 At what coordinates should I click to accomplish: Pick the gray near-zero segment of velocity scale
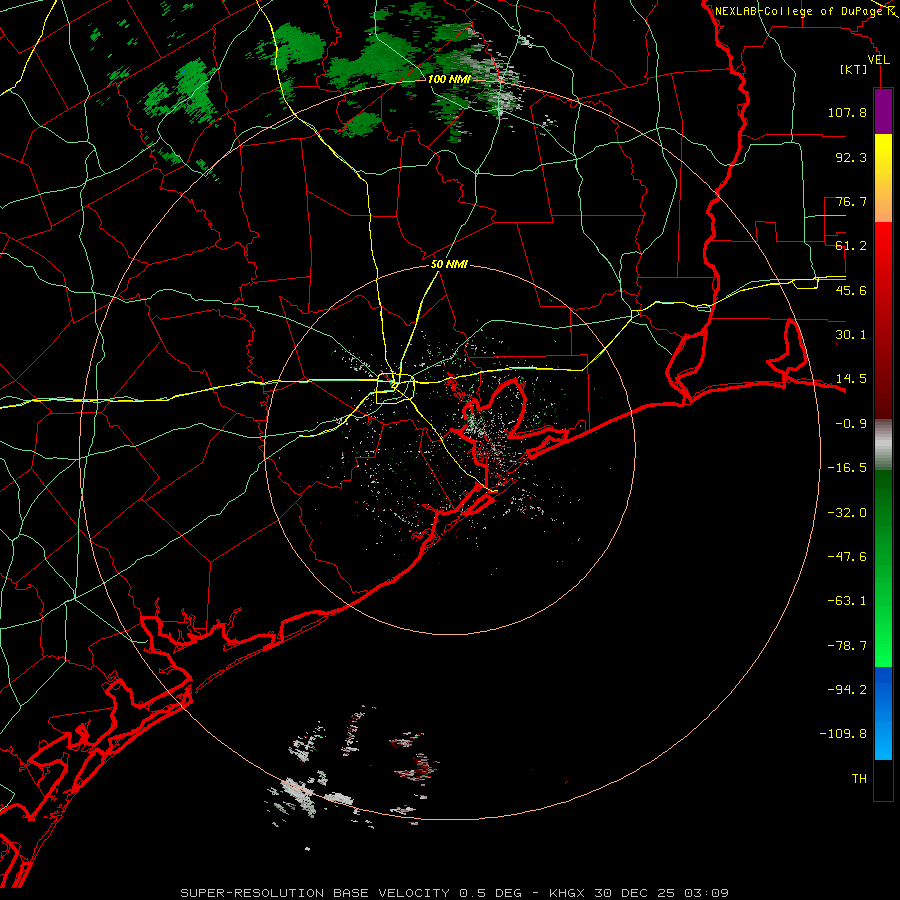[883, 444]
